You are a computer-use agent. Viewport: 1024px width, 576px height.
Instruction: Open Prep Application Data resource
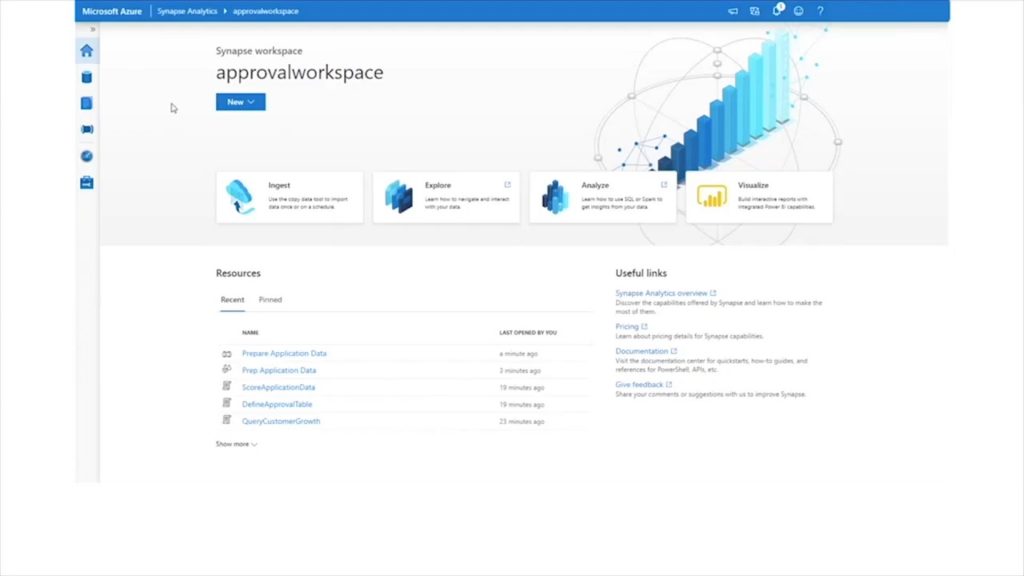tap(279, 370)
